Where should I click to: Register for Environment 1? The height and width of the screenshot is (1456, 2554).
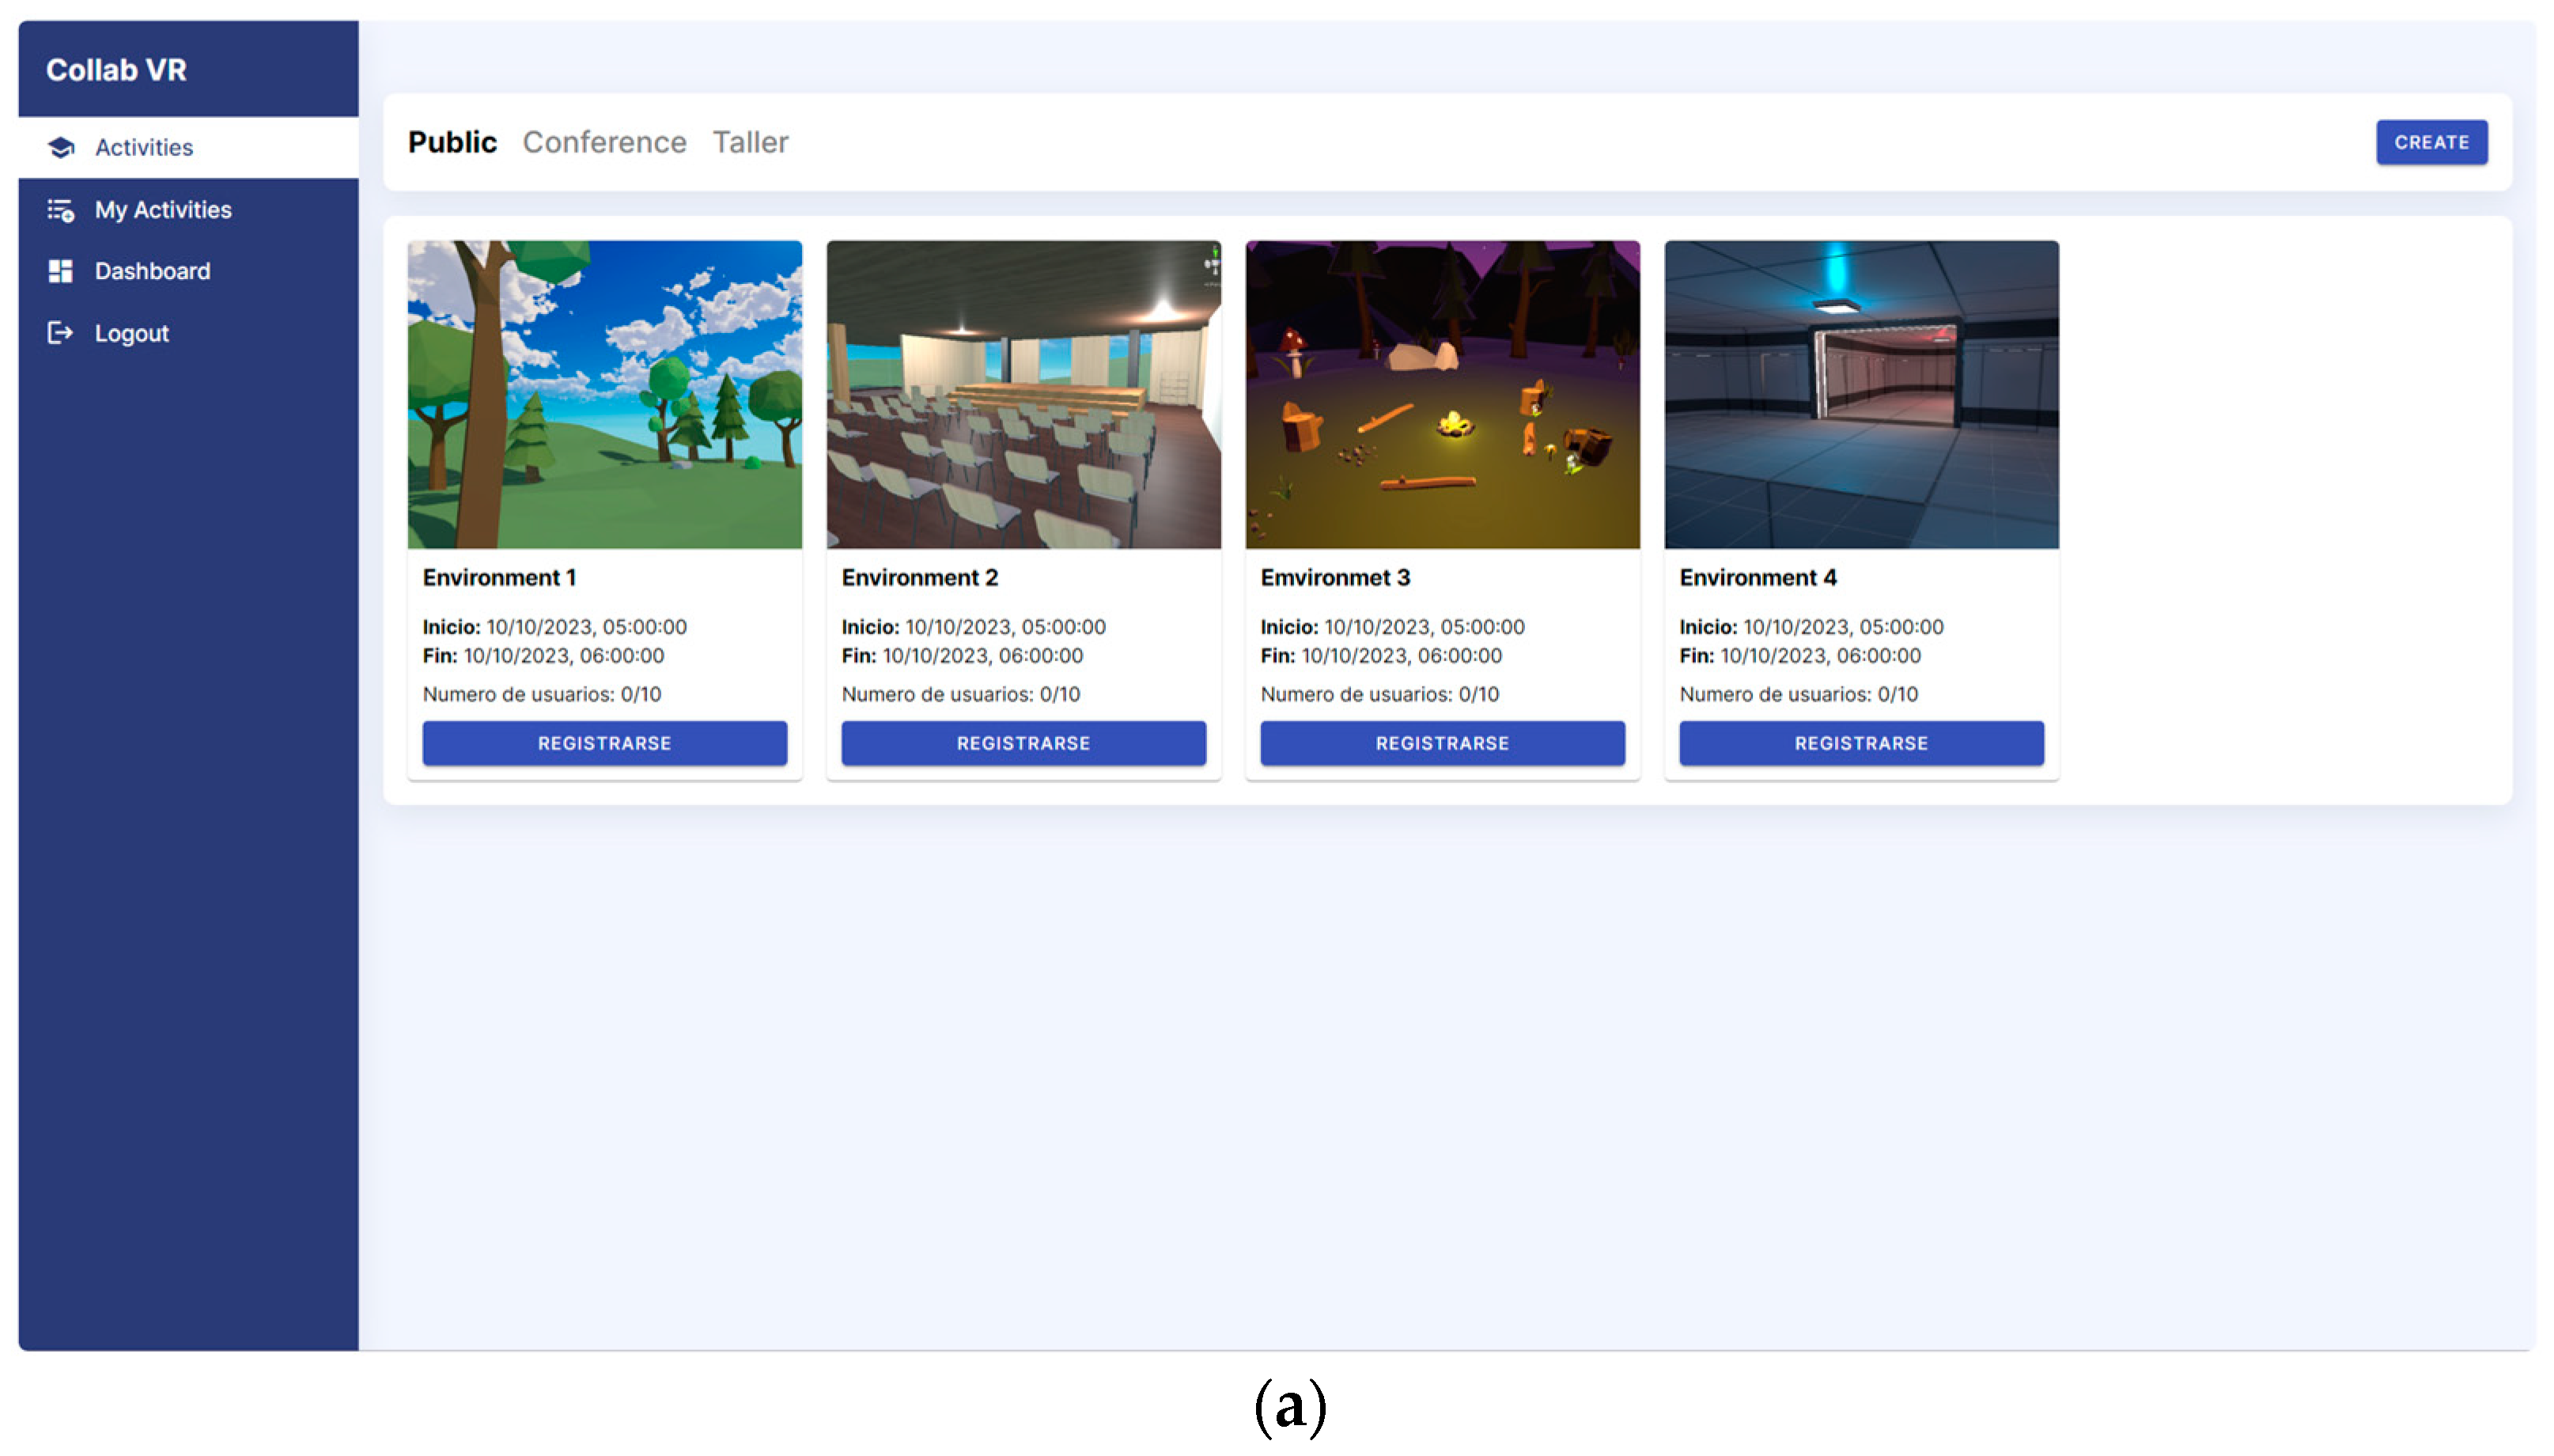point(604,743)
